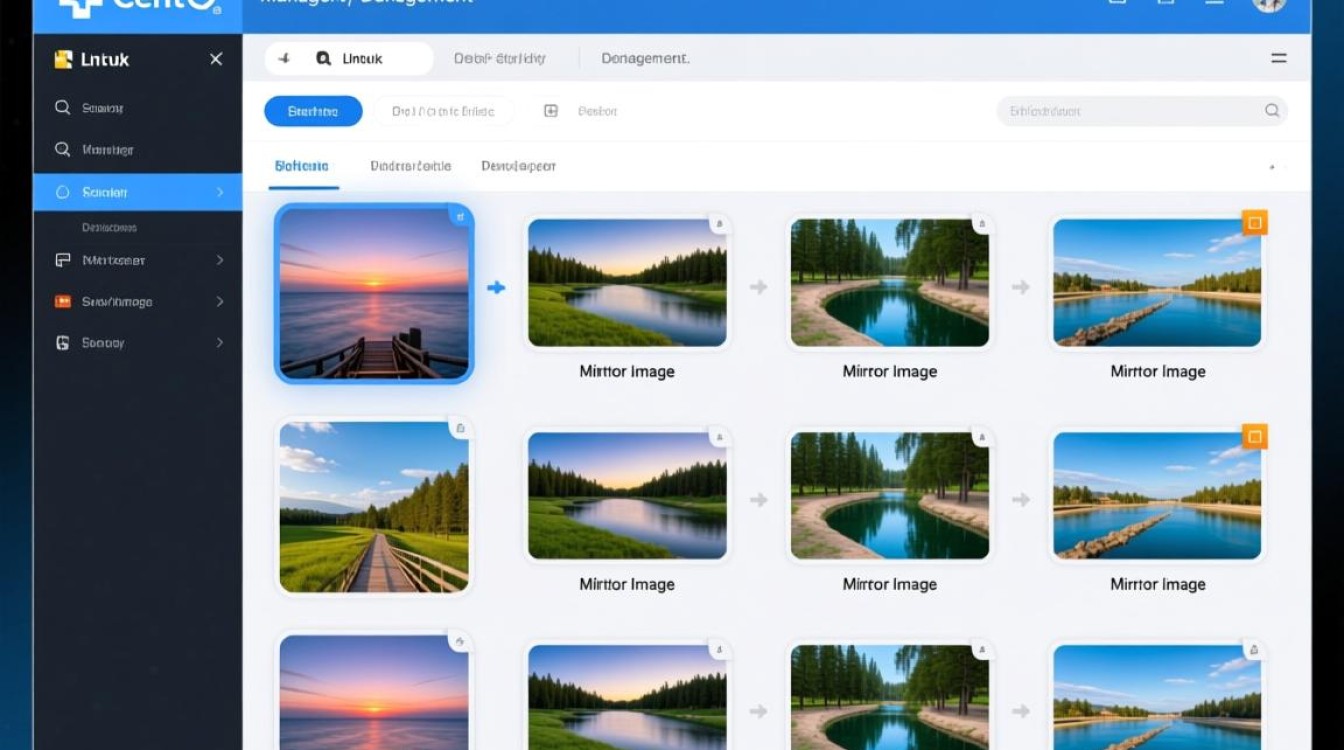Click the magnifier icon inside the search field
The image size is (1344, 750).
coord(1272,111)
